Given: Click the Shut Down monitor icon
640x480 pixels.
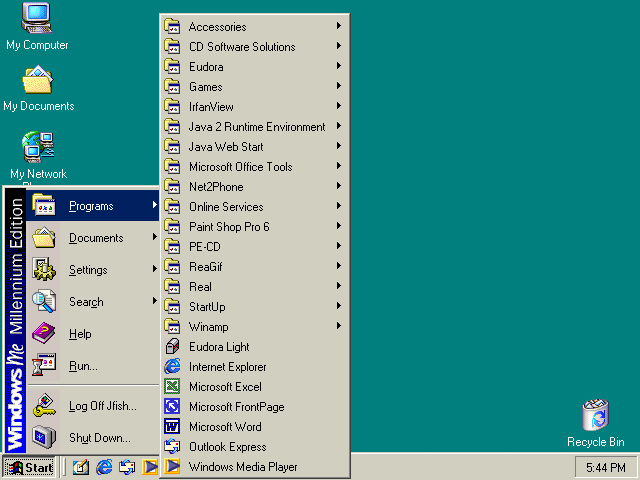Looking at the screenshot, I should tap(44, 437).
